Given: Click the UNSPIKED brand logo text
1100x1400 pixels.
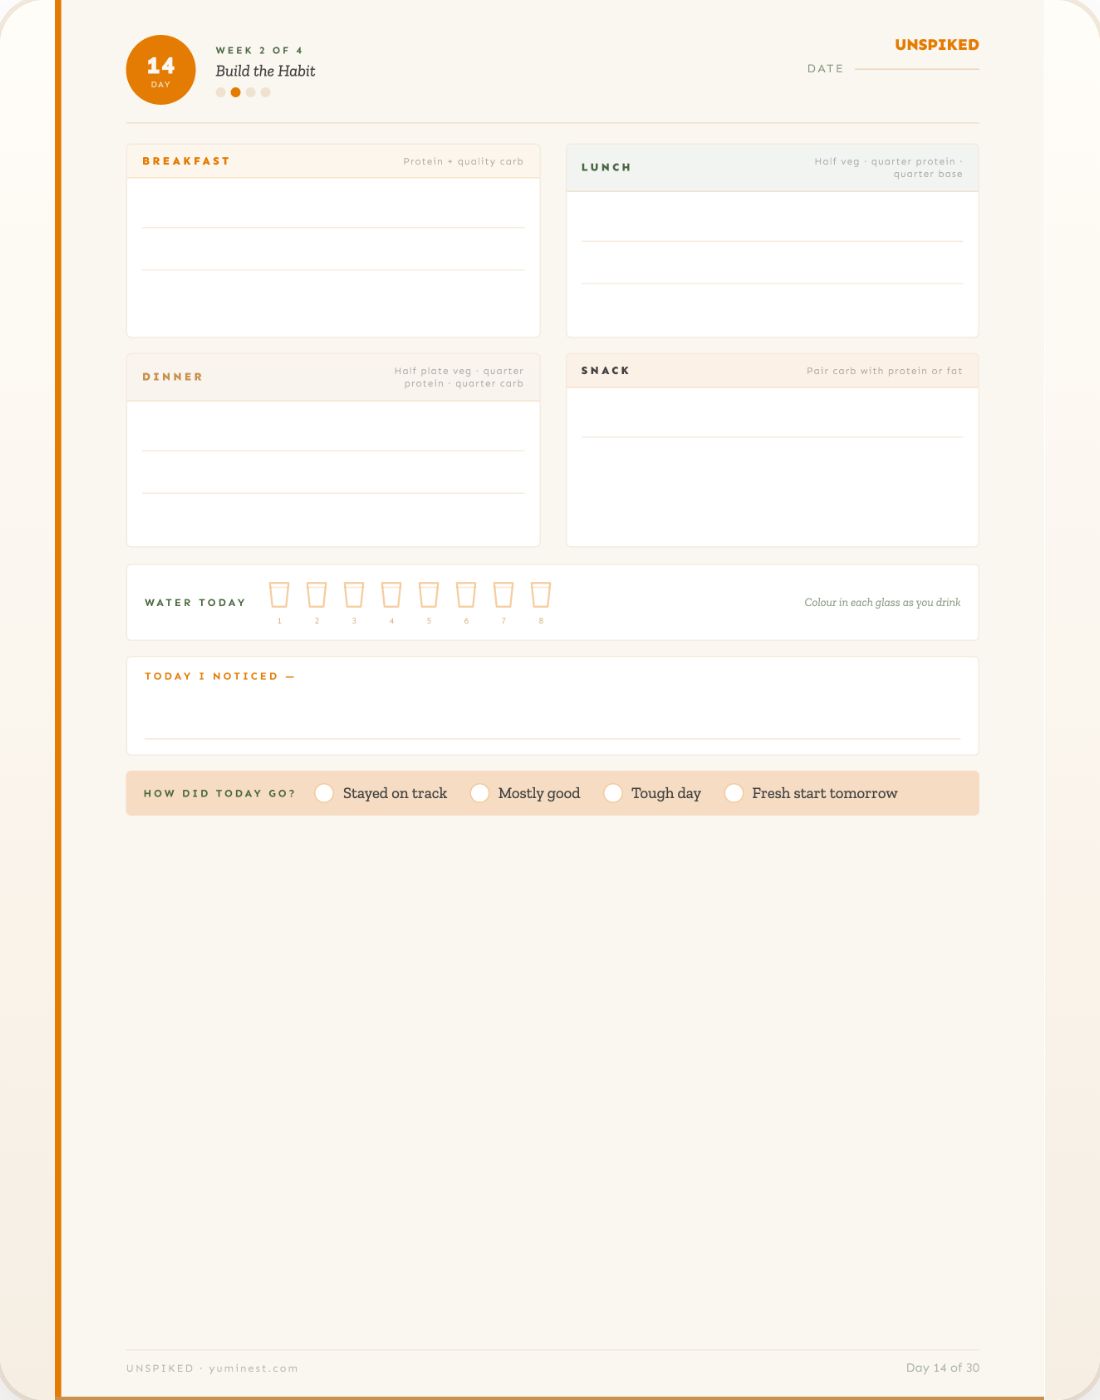Looking at the screenshot, I should 937,45.
